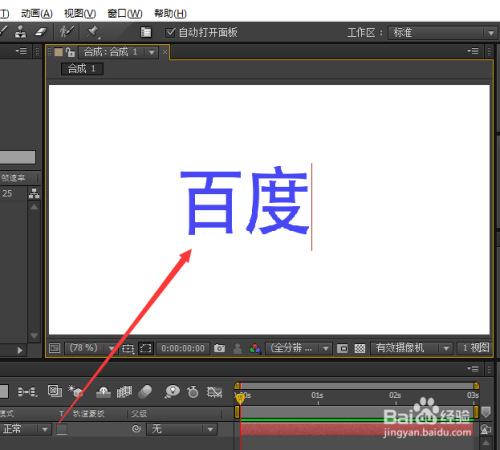Image resolution: width=500 pixels, height=450 pixels.
Task: Open the toggle panels icon in toolbar
Action: coord(146,32)
